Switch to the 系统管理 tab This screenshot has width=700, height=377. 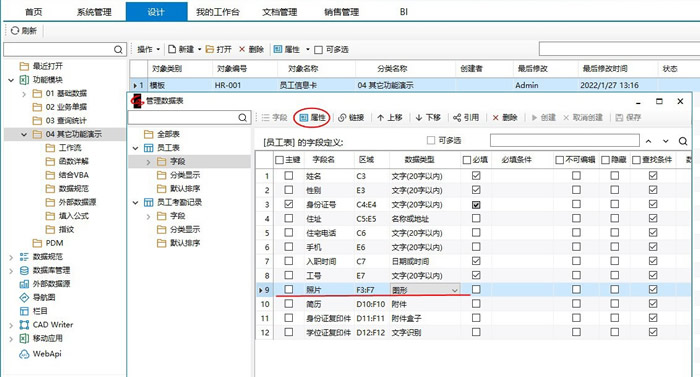pos(94,12)
